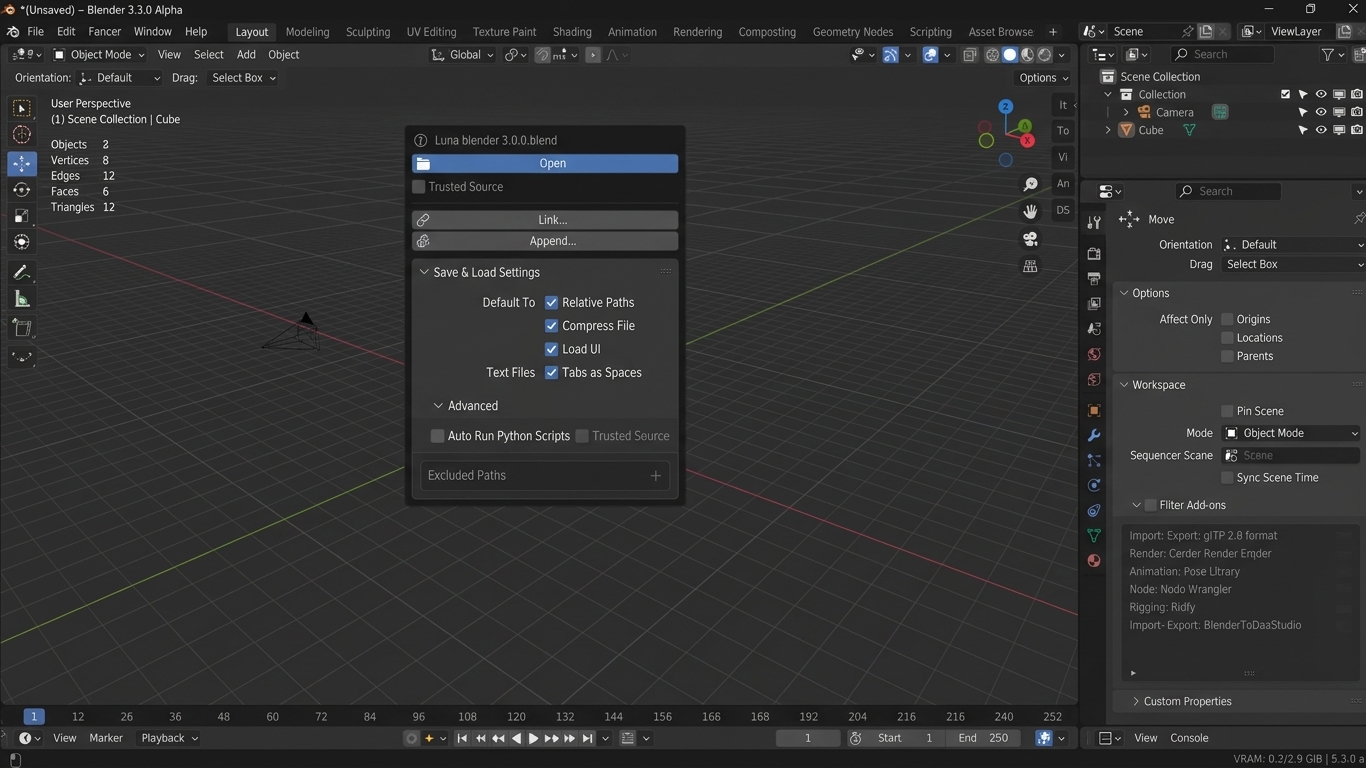
Task: Enable Auto Run Python Scripts
Action: coord(437,436)
